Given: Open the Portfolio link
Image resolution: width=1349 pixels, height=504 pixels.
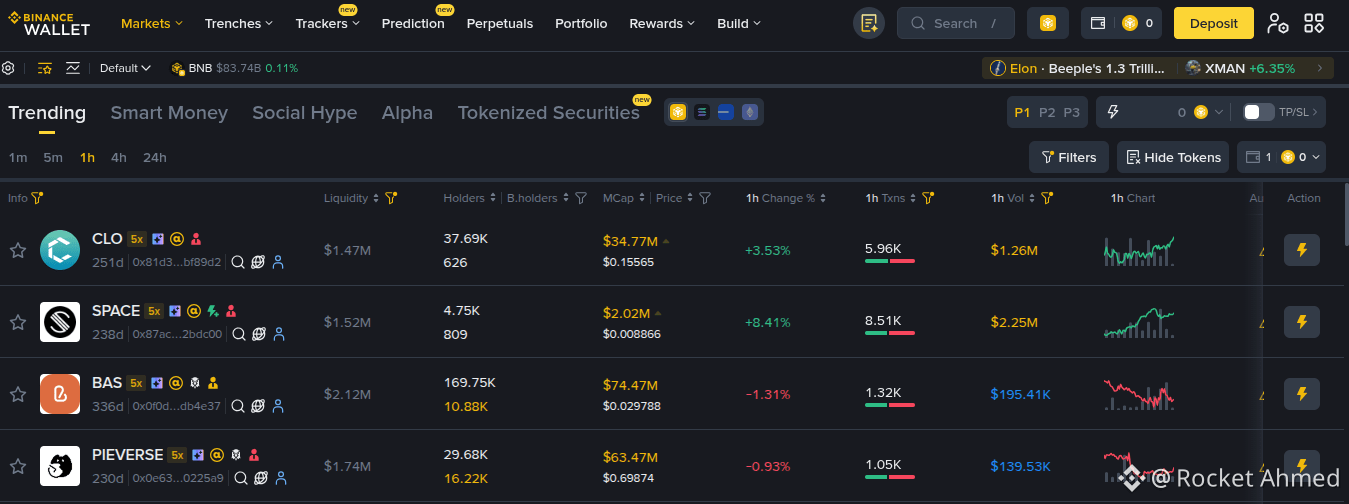Looking at the screenshot, I should (x=581, y=23).
